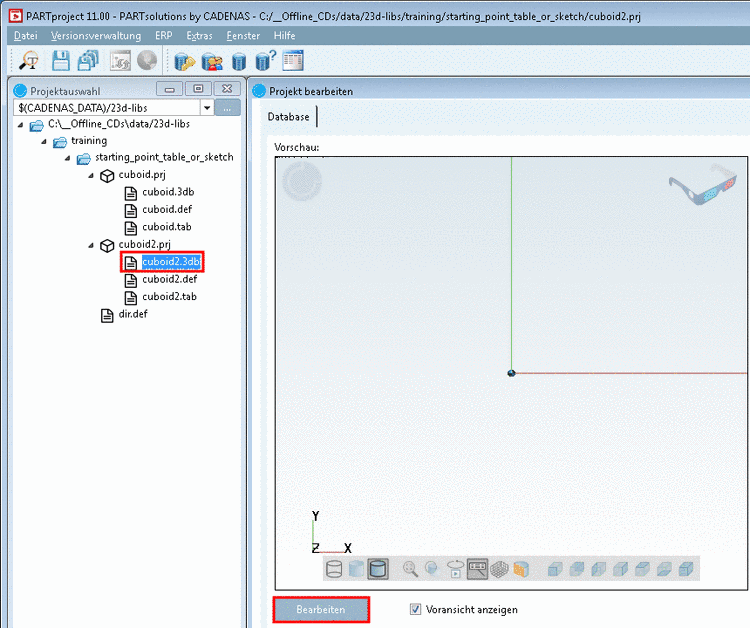
Task: Click the grid mesh sphere icon
Action: click(x=499, y=569)
